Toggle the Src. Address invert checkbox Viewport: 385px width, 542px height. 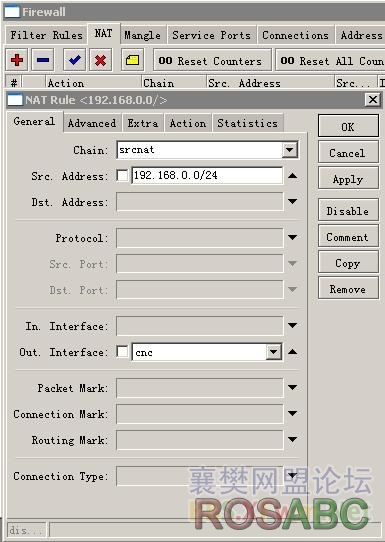pyautogui.click(x=122, y=175)
